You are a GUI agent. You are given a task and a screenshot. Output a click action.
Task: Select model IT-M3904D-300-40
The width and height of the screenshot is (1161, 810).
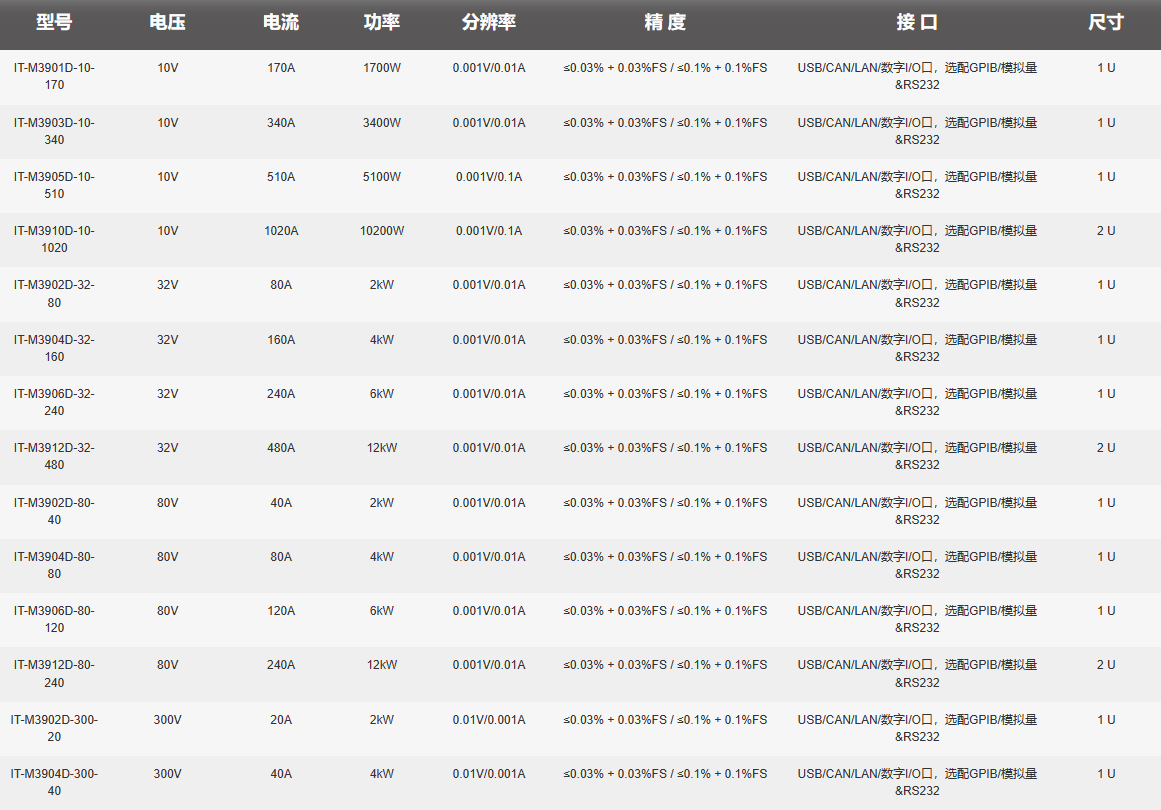click(x=54, y=782)
